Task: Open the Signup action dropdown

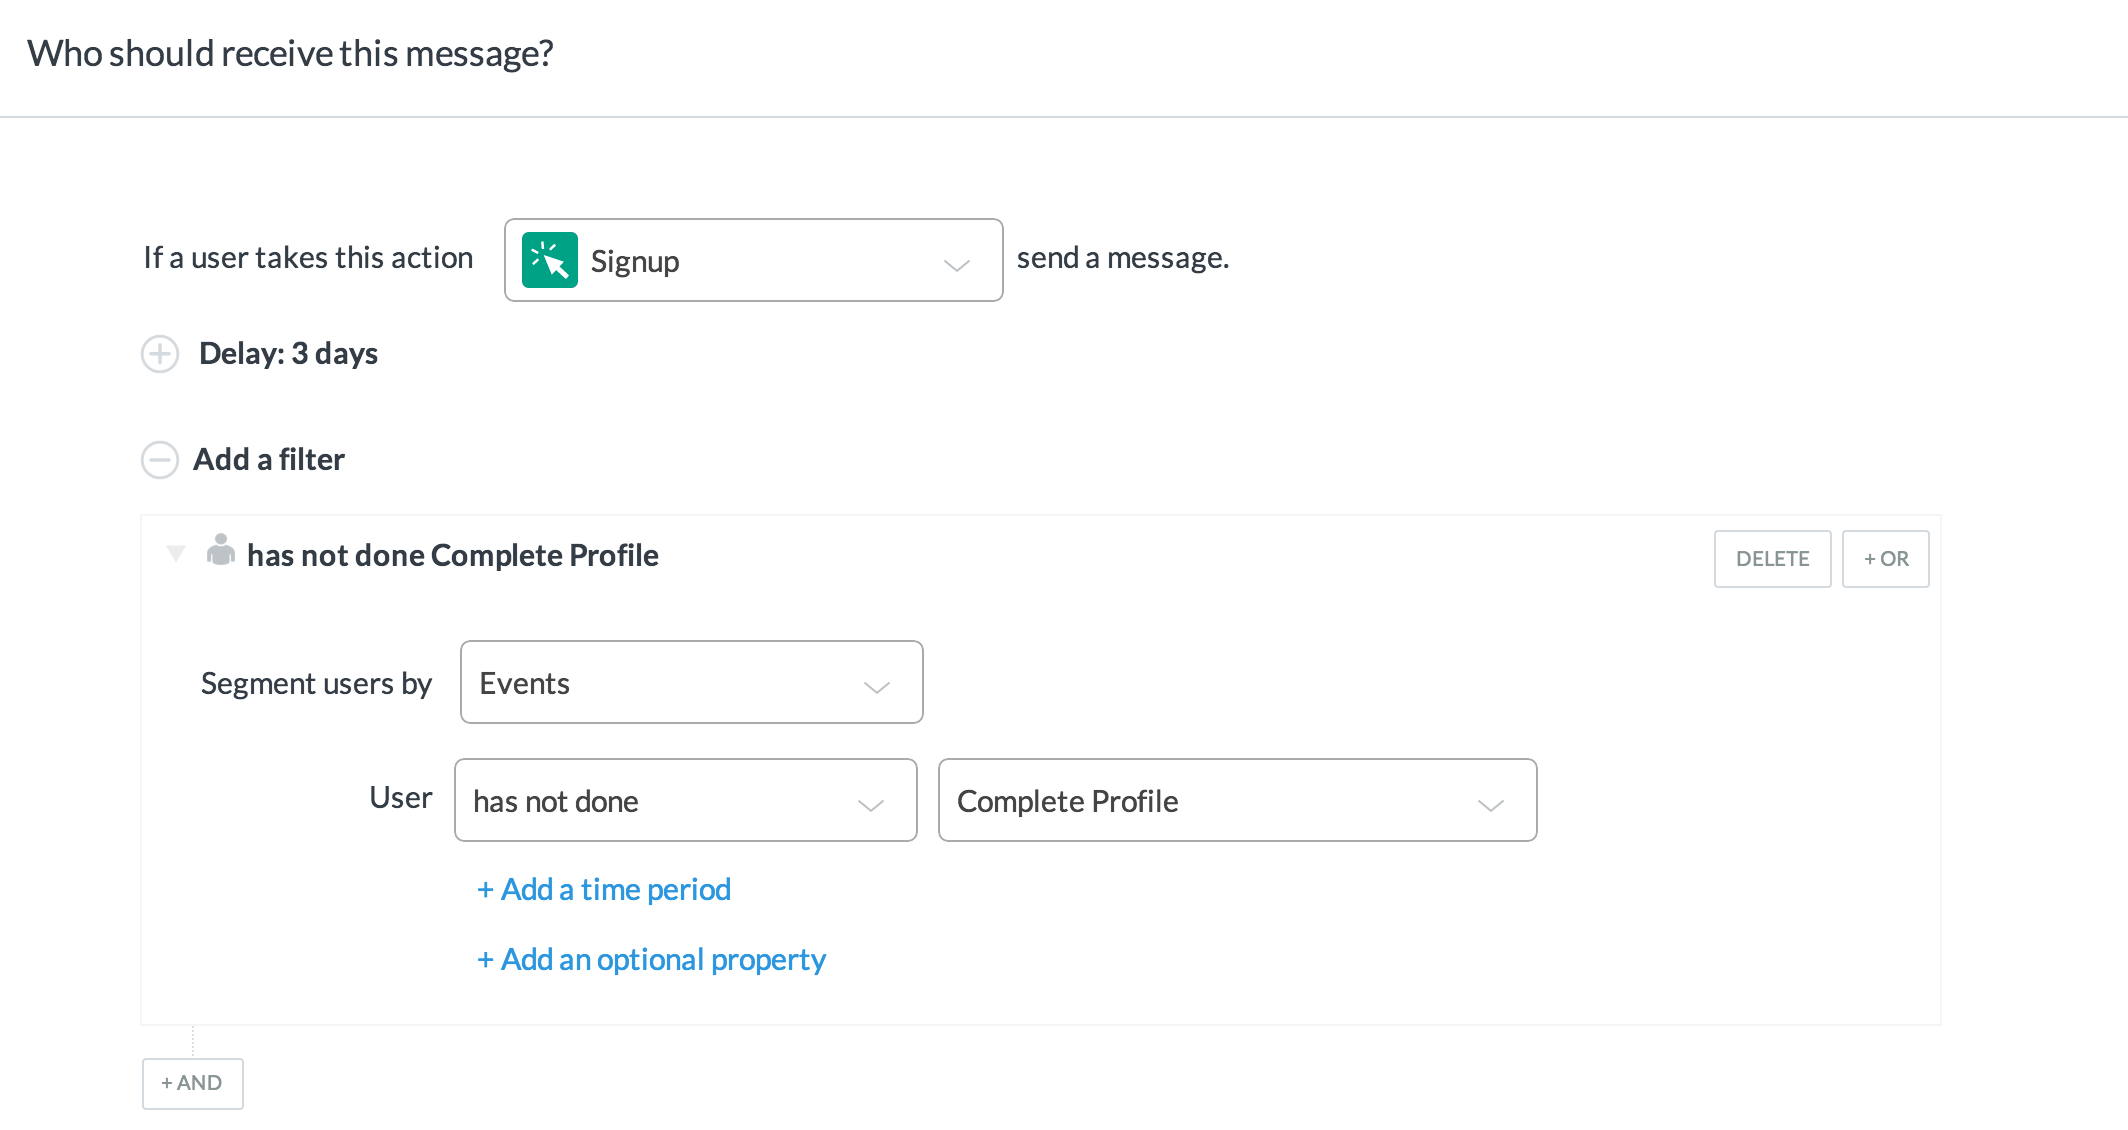Action: point(752,260)
